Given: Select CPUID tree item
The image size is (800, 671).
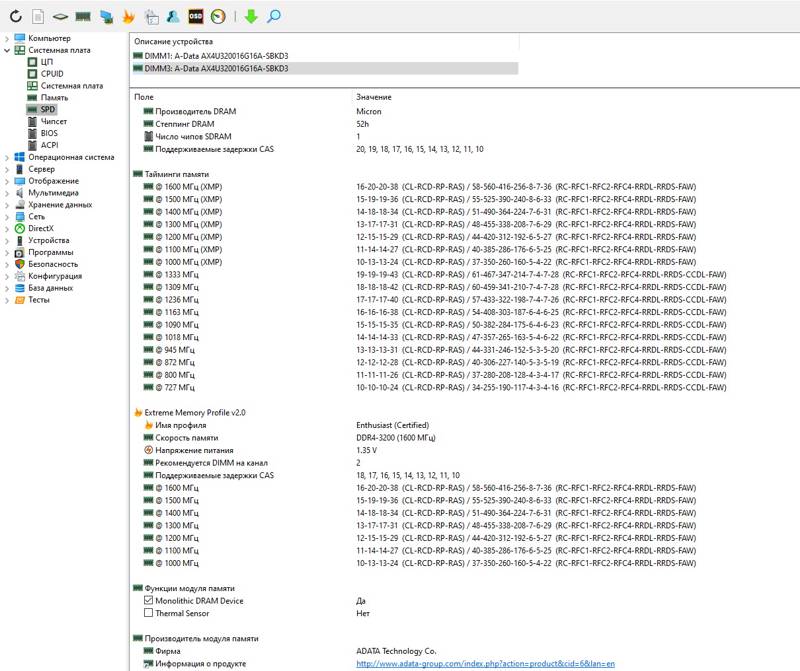Looking at the screenshot, I should tap(52, 73).
